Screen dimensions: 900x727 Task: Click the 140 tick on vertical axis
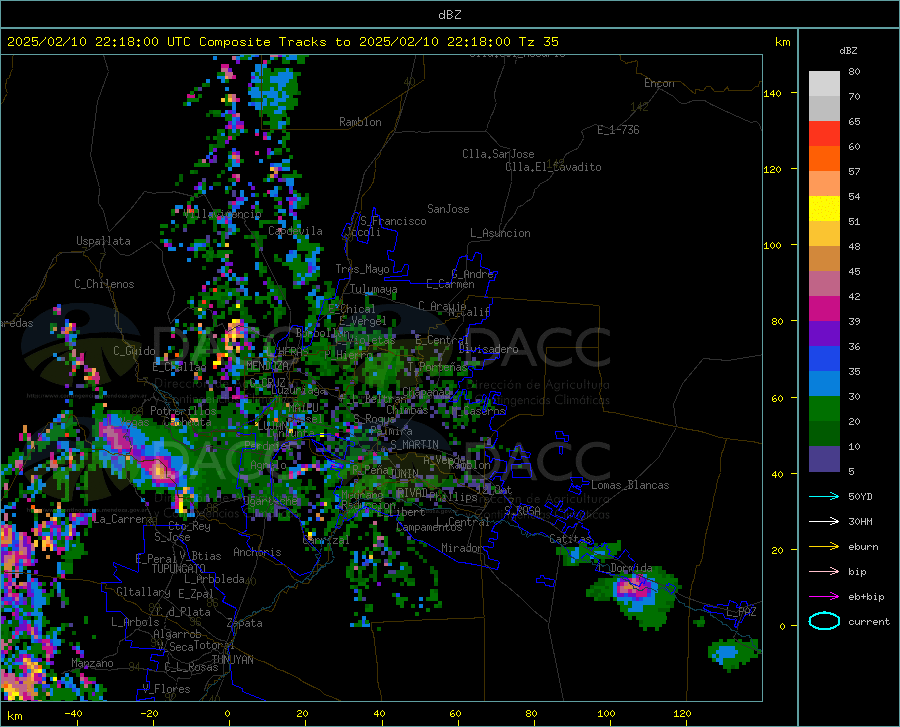click(772, 93)
